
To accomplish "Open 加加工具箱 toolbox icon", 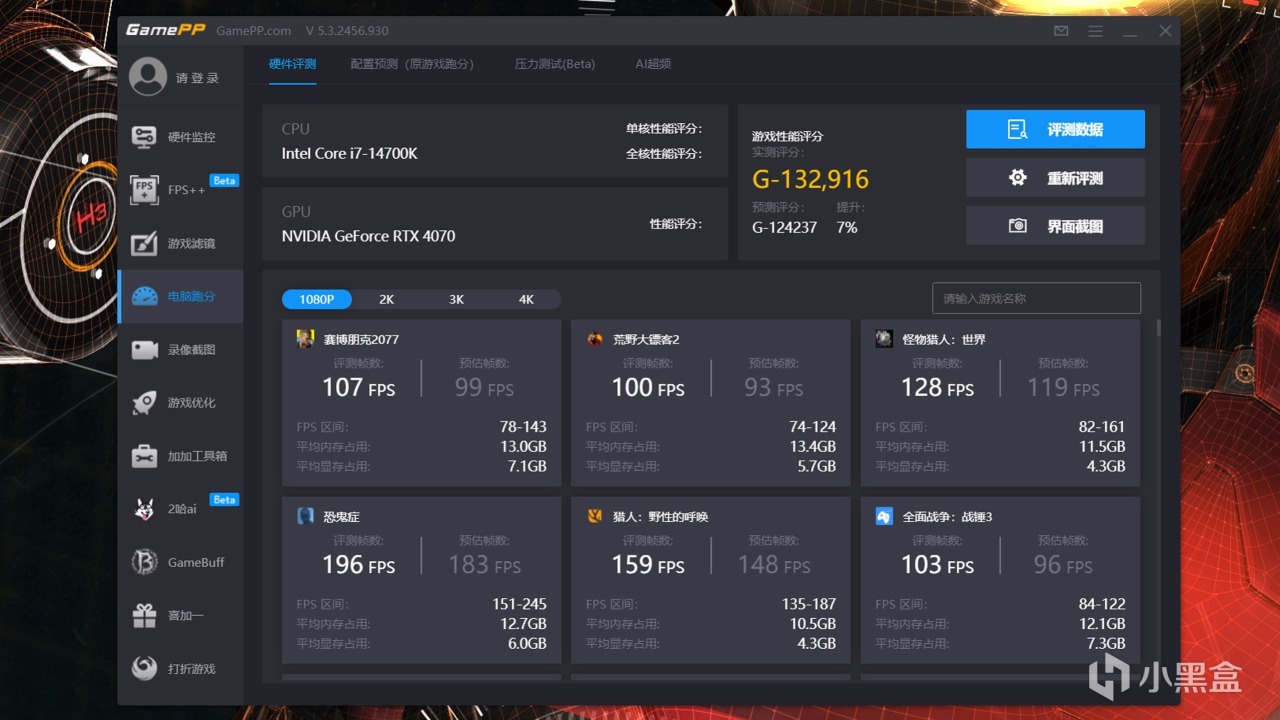I will pyautogui.click(x=144, y=456).
